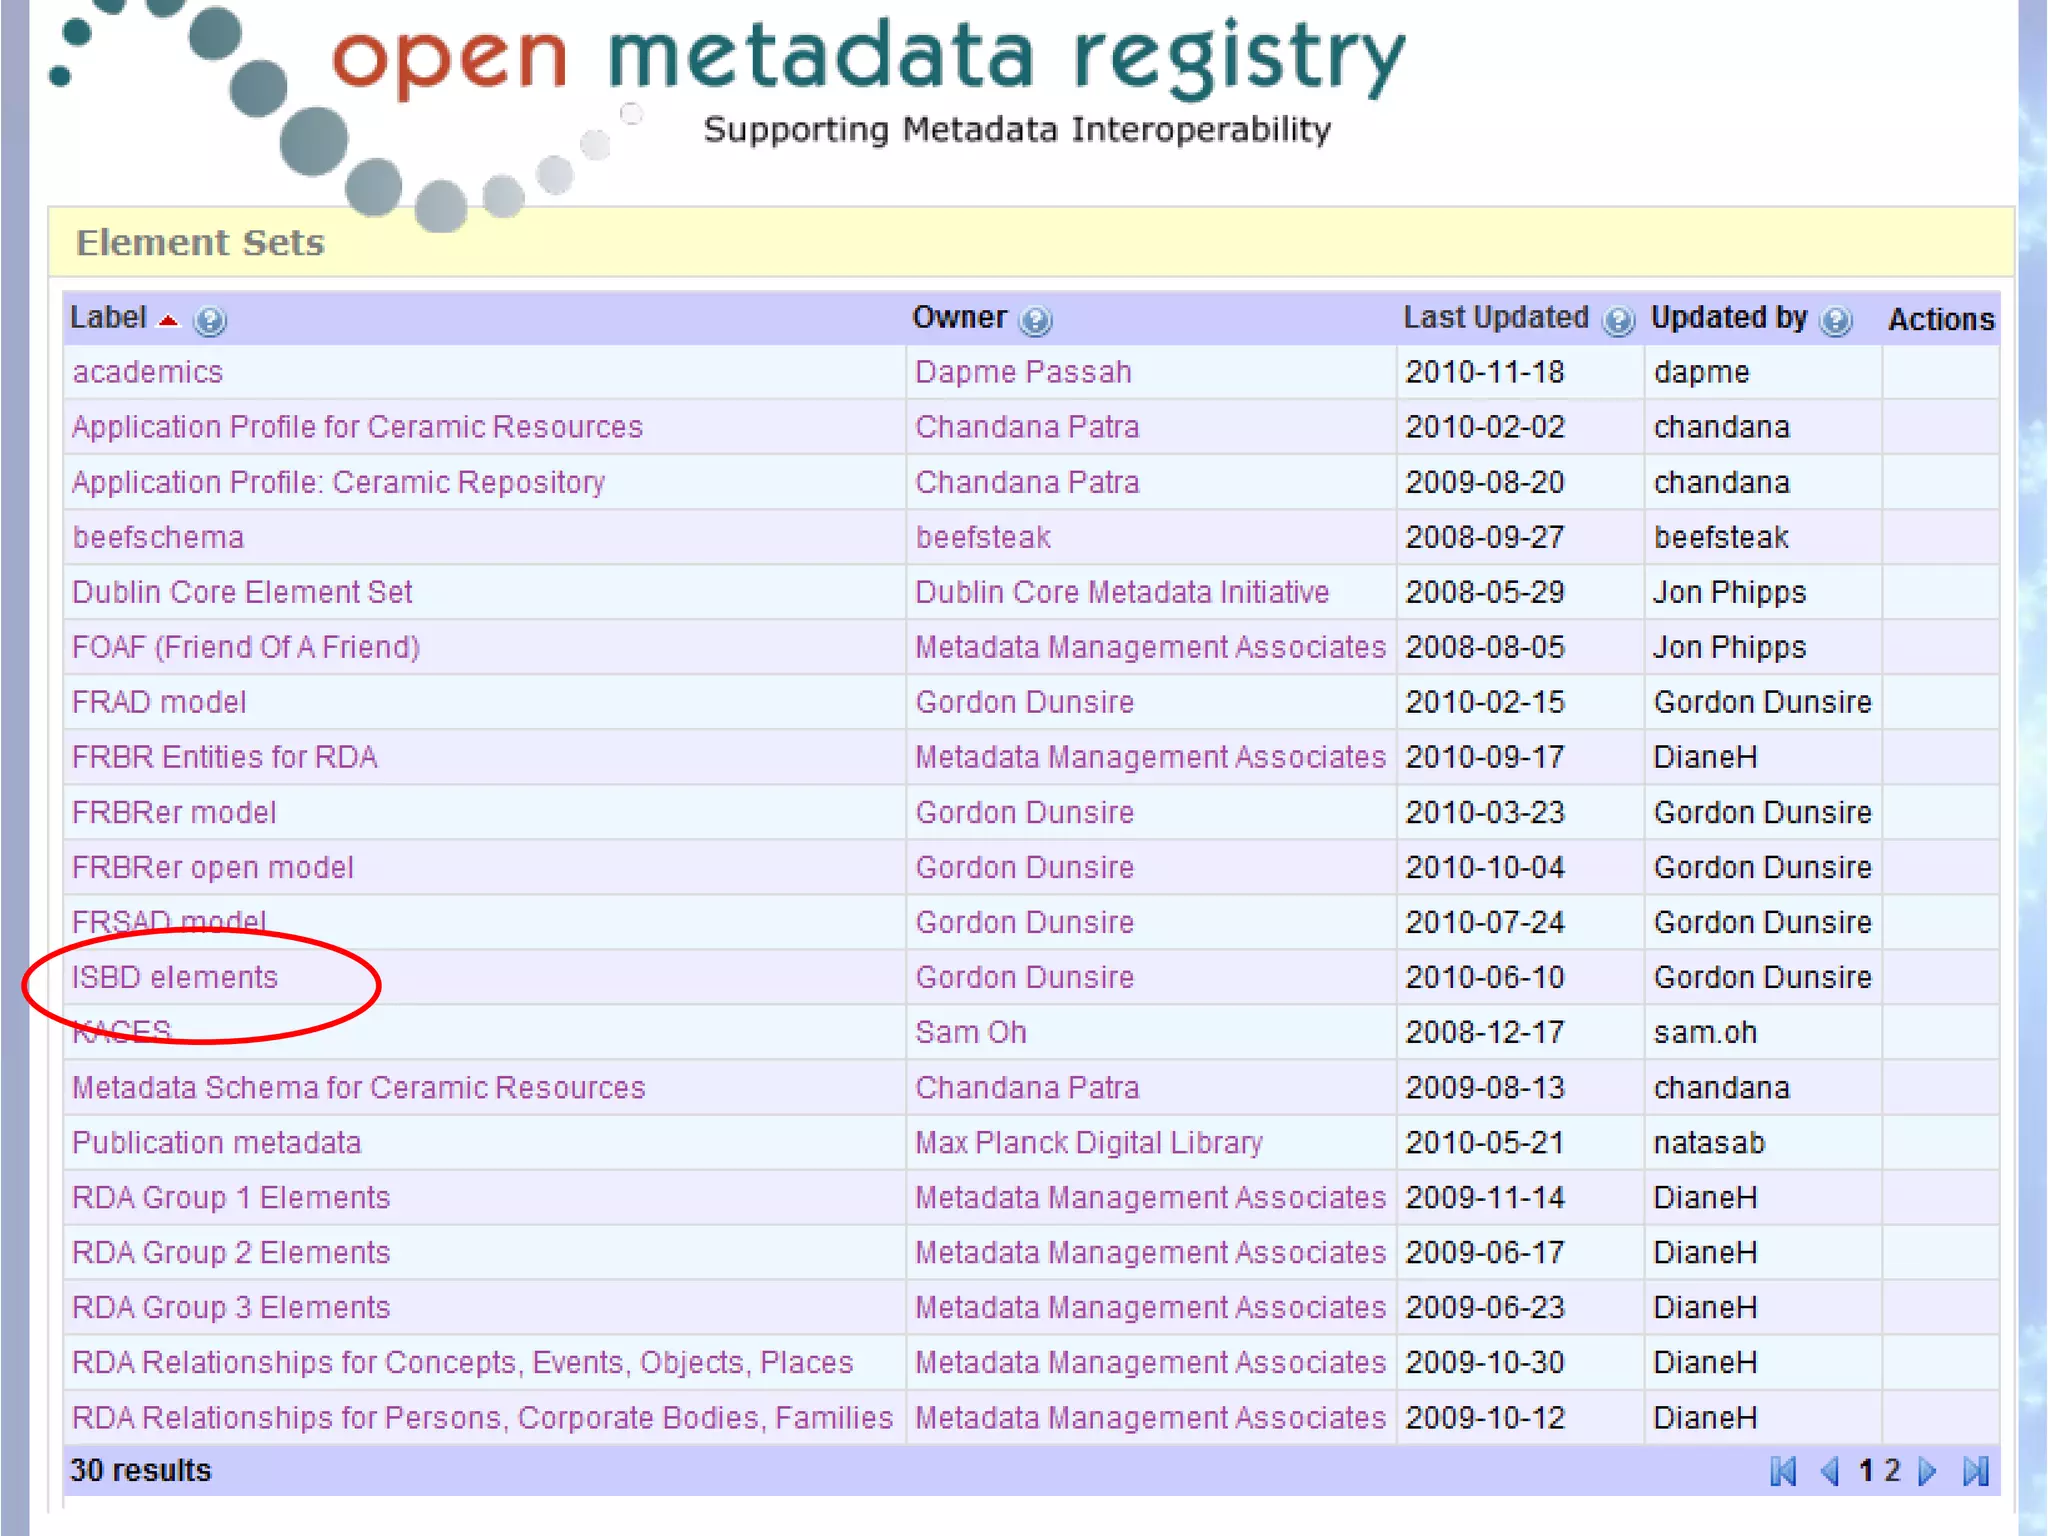This screenshot has height=1536, width=2048.
Task: Jump to last page icon
Action: point(1975,1471)
